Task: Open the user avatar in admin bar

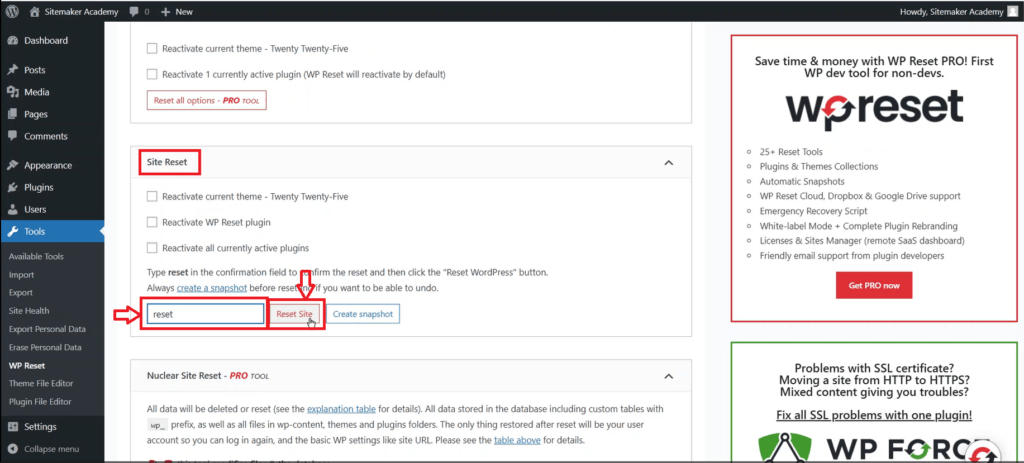Action: coord(1012,12)
